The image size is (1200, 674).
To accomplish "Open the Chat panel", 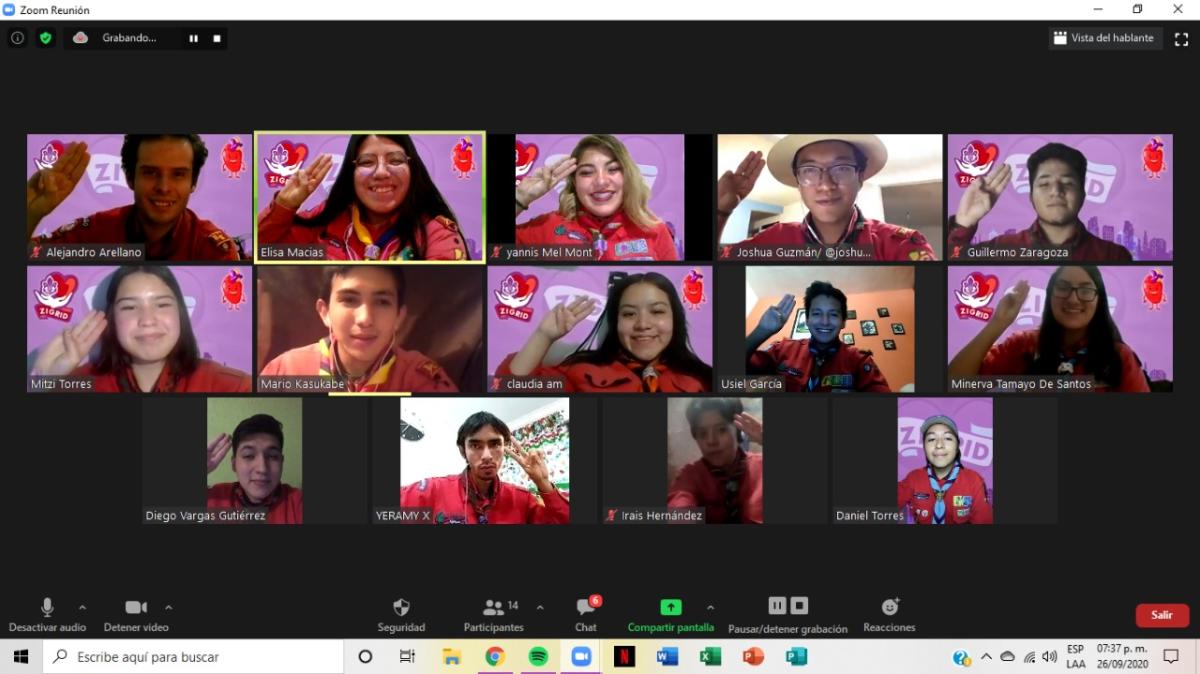I will coord(586,608).
